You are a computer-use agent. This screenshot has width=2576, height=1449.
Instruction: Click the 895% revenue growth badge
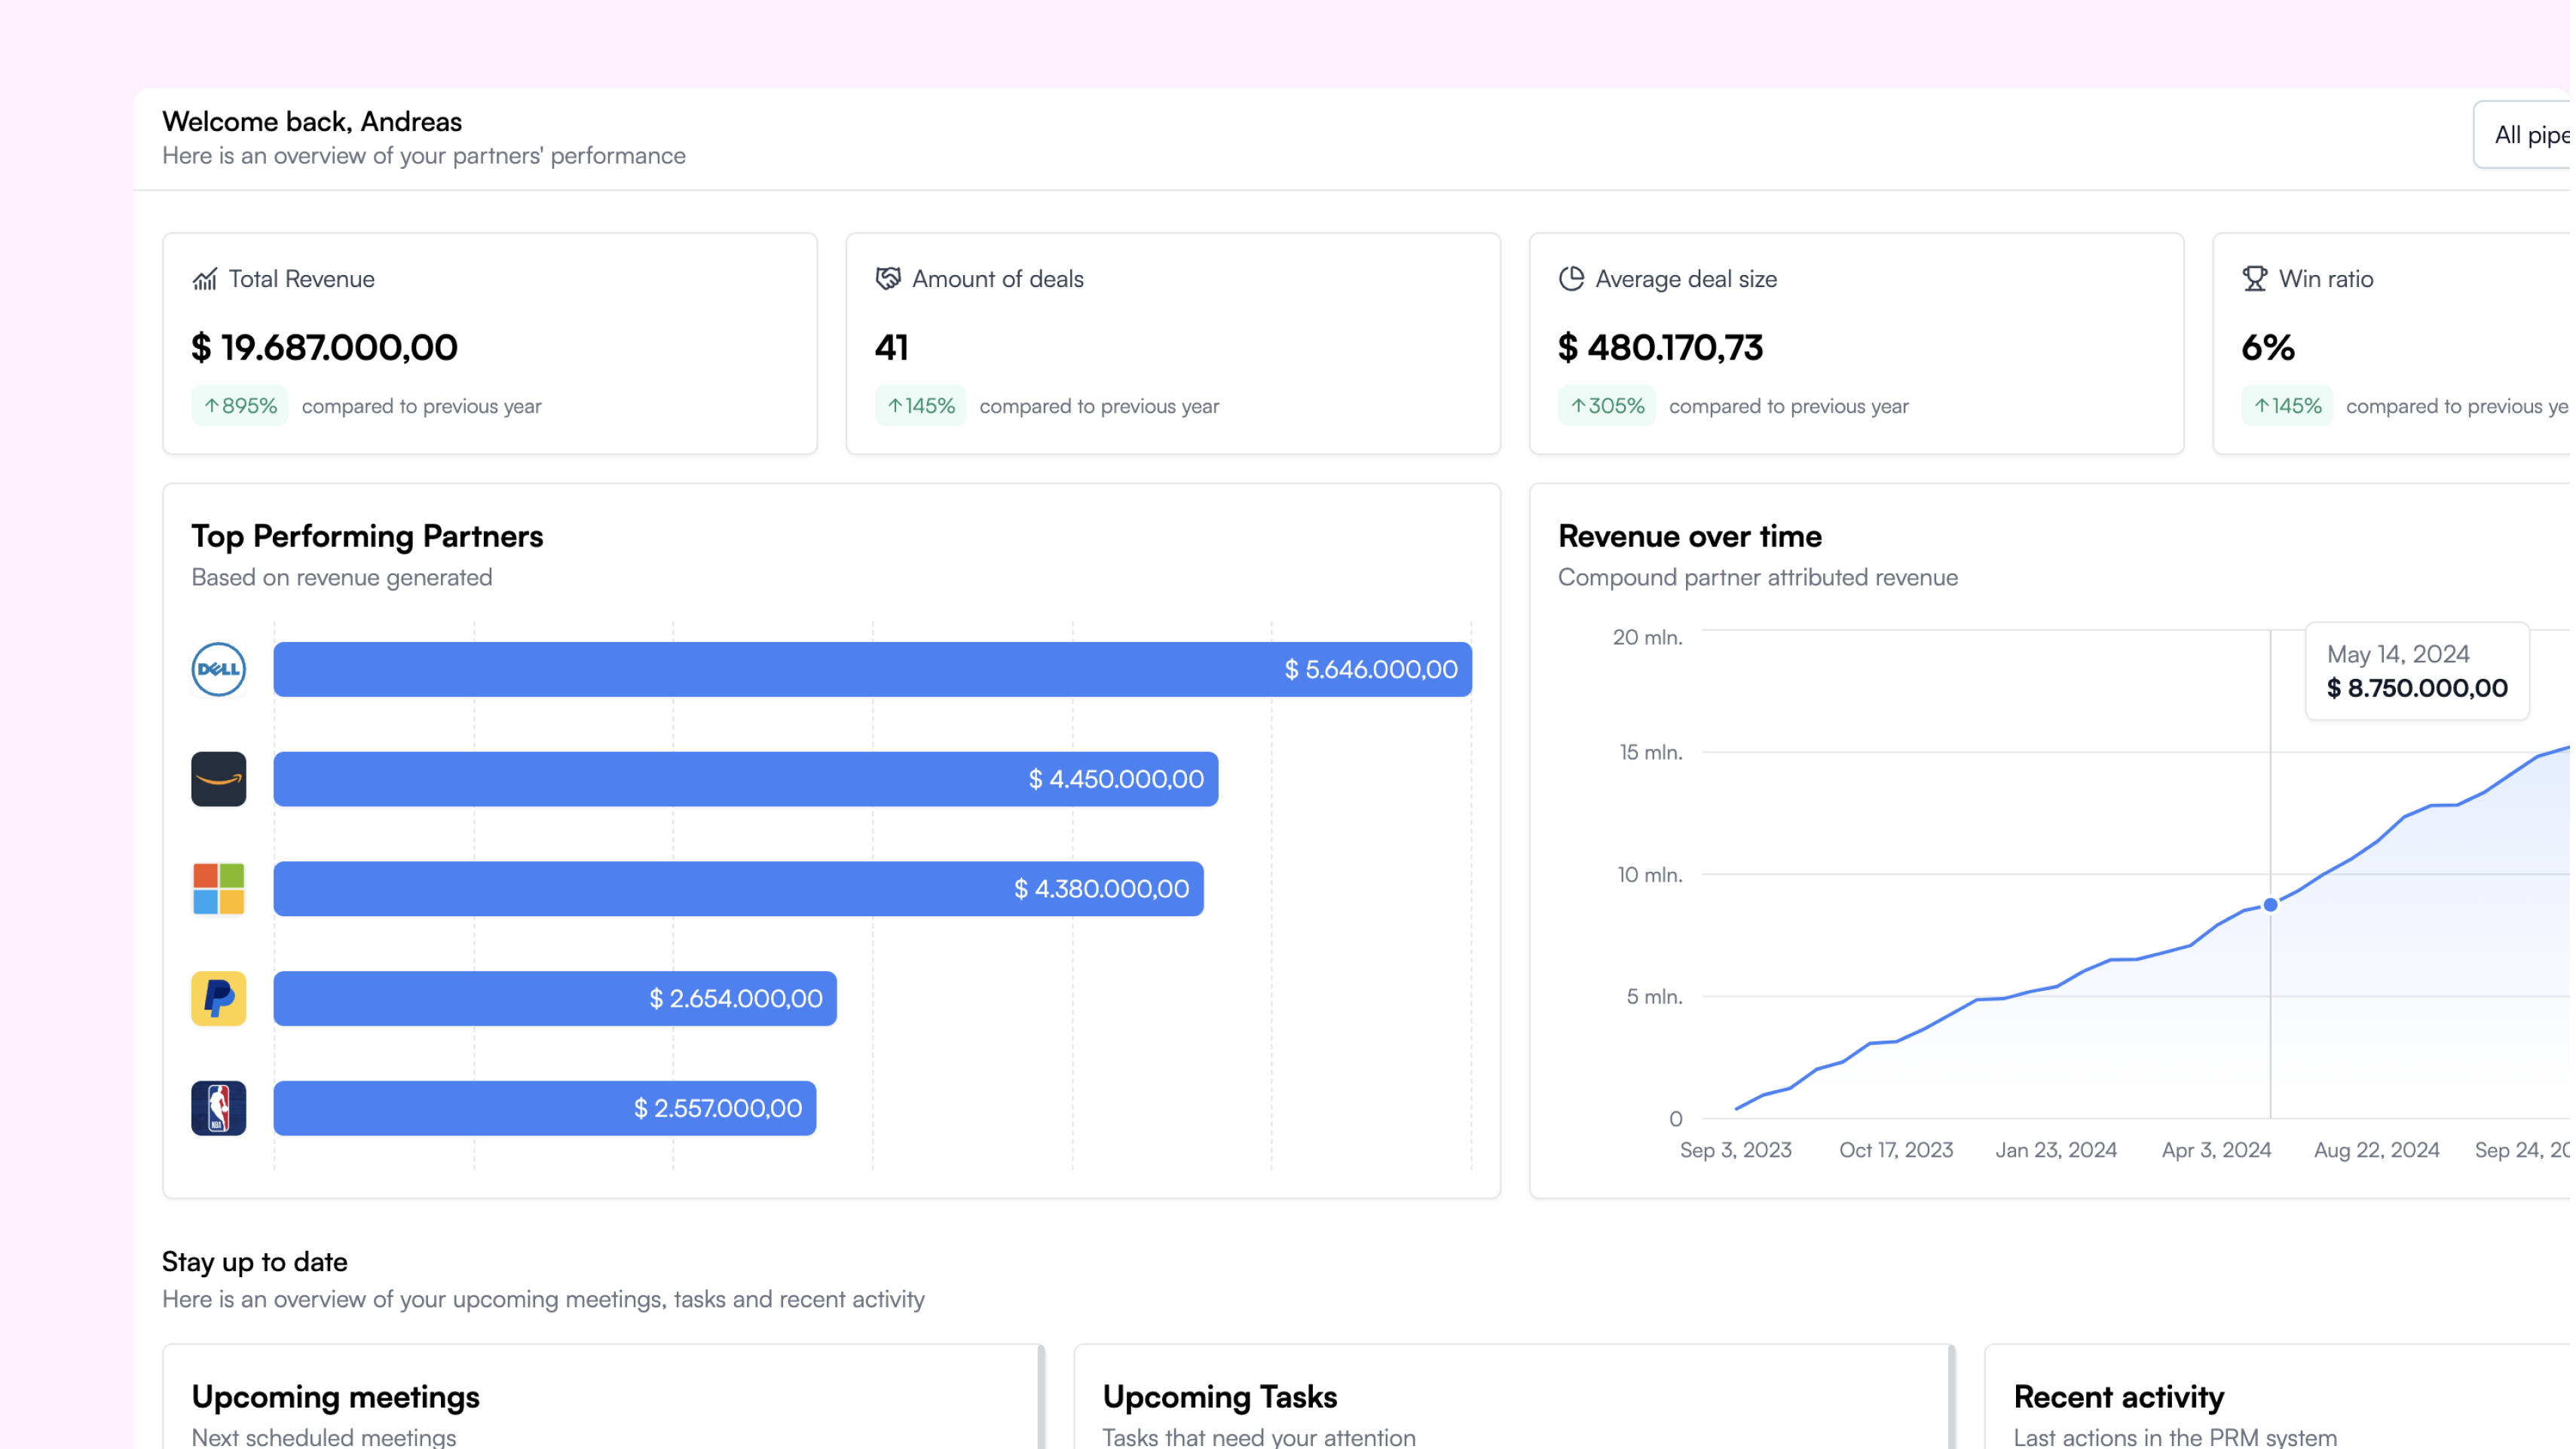click(240, 406)
